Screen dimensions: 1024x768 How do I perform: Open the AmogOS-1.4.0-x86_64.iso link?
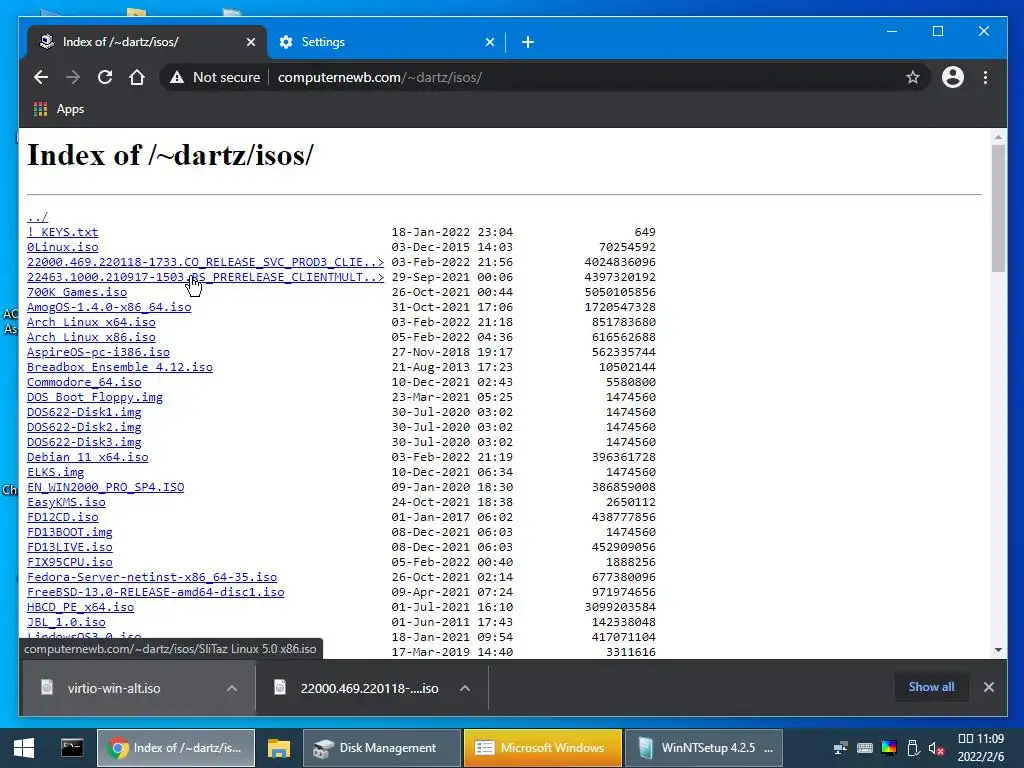point(109,307)
